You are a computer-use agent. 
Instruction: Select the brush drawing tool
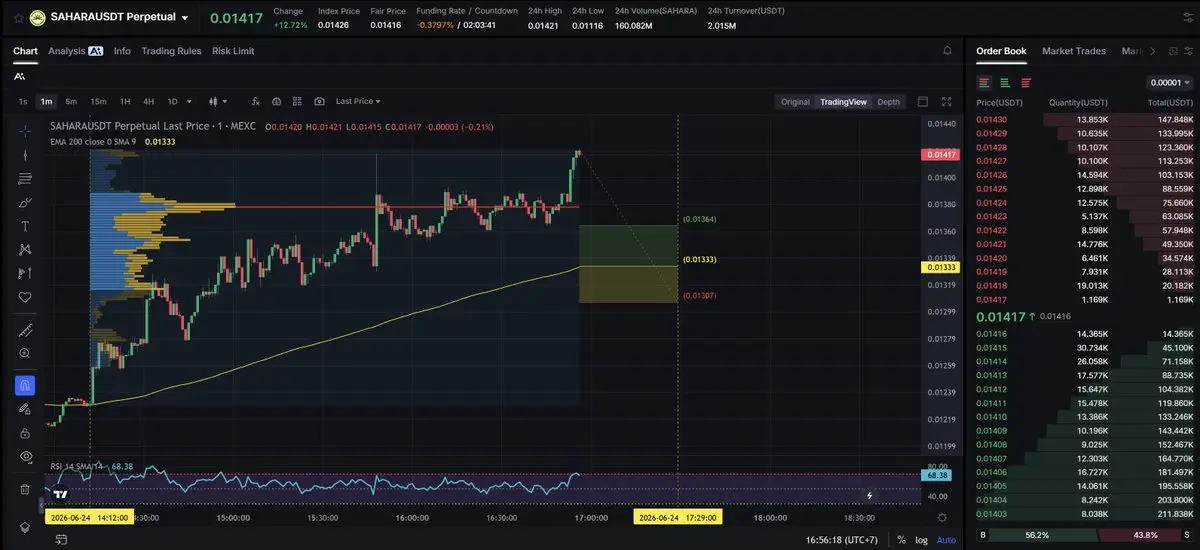coord(25,202)
